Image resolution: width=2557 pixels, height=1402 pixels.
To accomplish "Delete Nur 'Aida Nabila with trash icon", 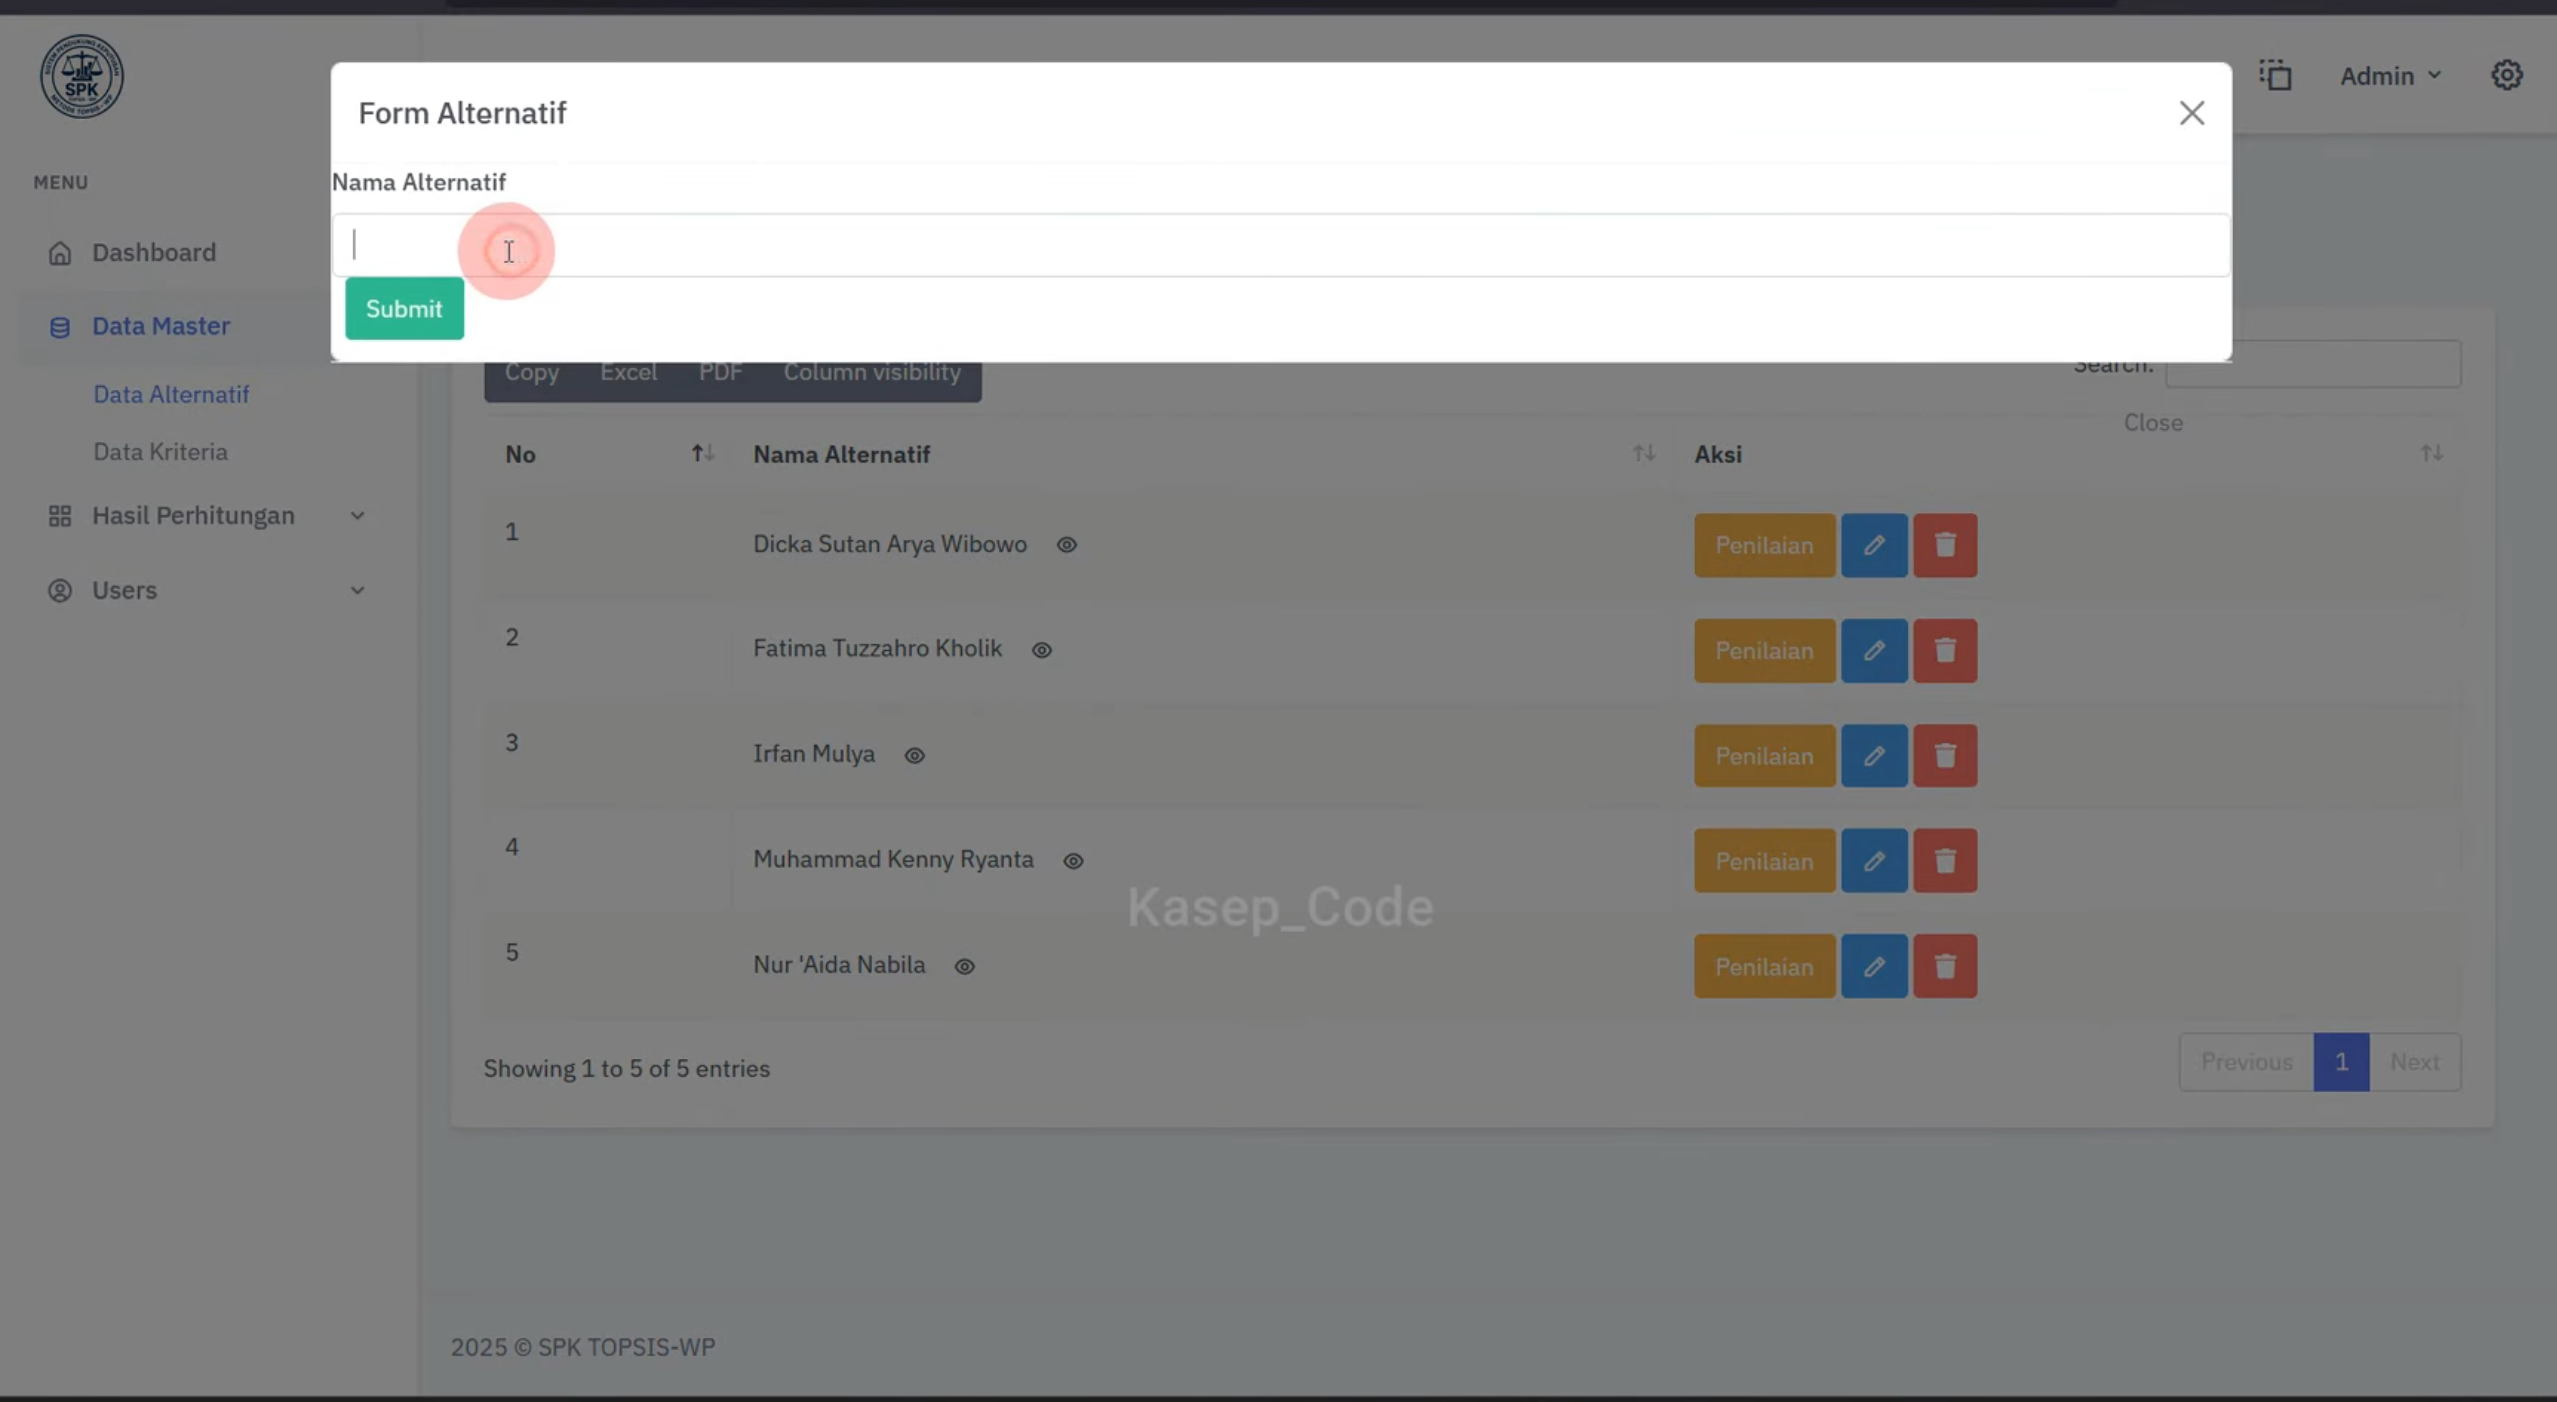I will click(1945, 967).
